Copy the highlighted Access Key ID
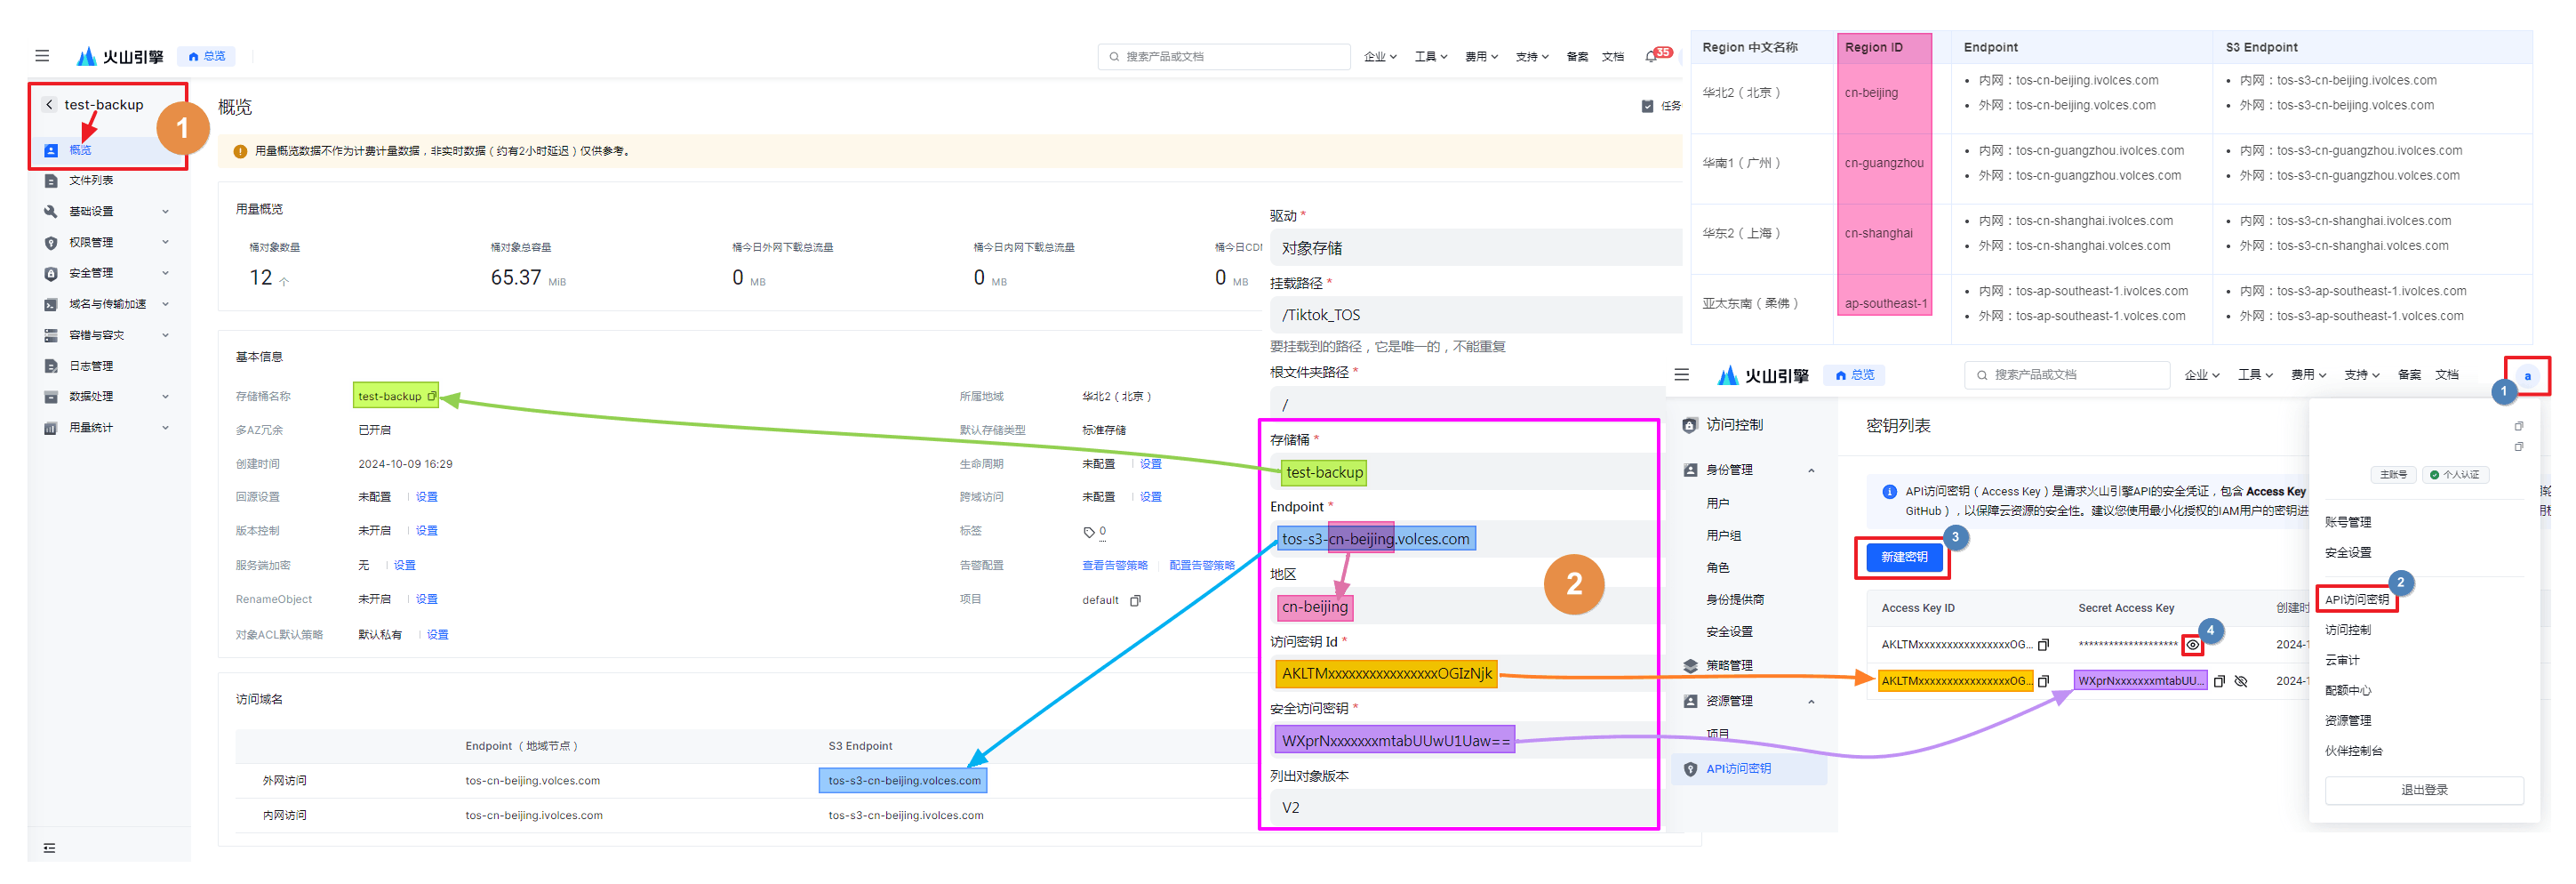 click(2043, 681)
